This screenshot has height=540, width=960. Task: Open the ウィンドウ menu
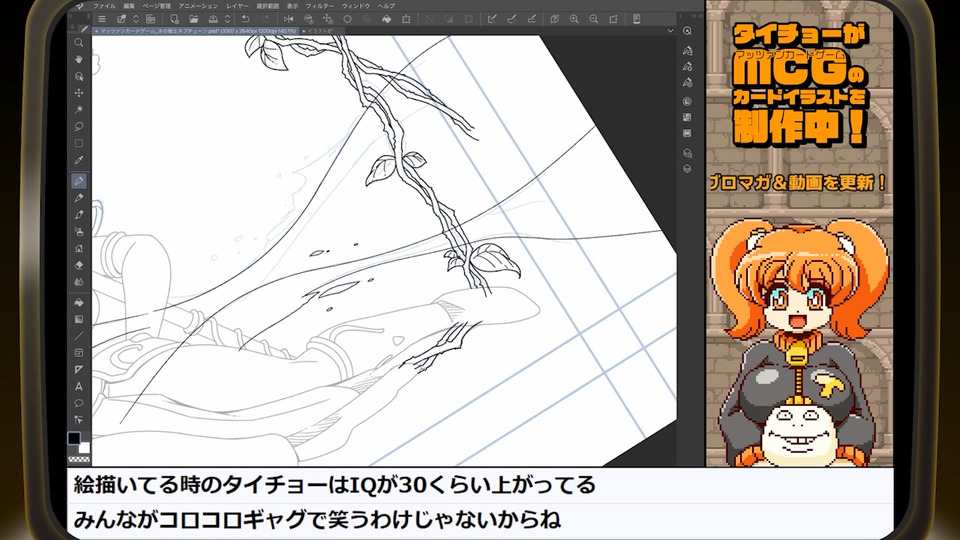point(356,6)
